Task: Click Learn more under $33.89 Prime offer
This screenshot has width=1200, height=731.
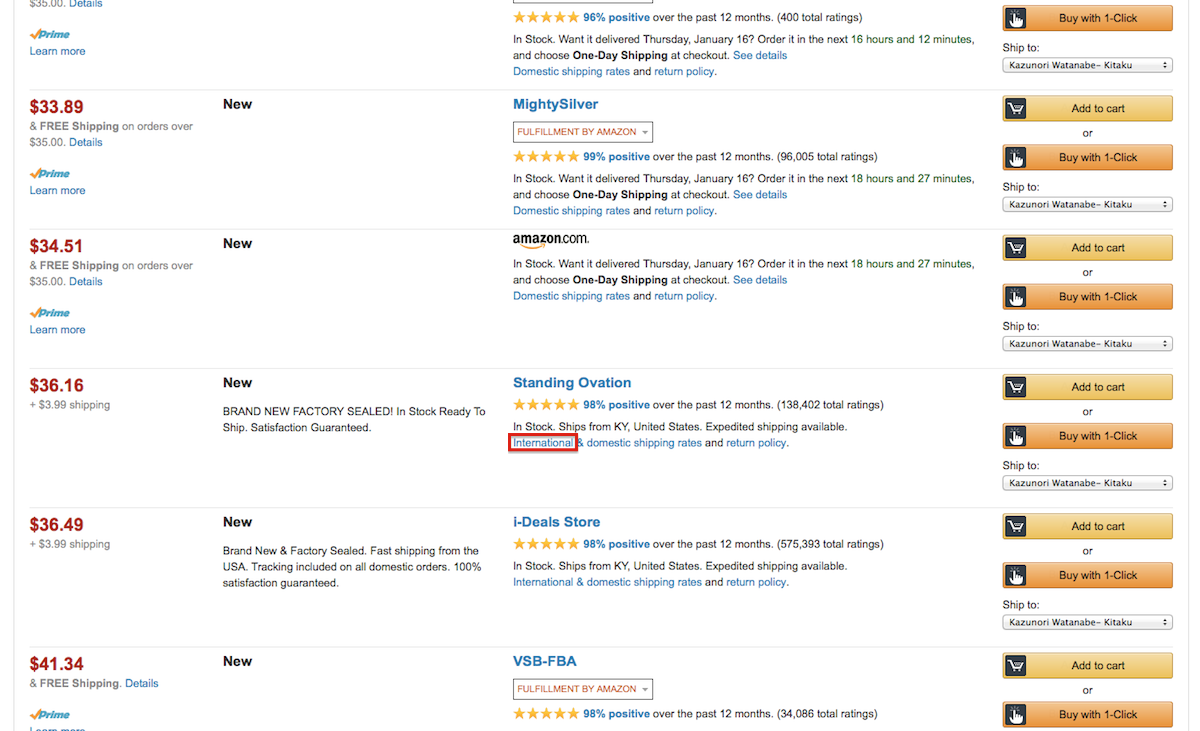Action: pyautogui.click(x=57, y=190)
